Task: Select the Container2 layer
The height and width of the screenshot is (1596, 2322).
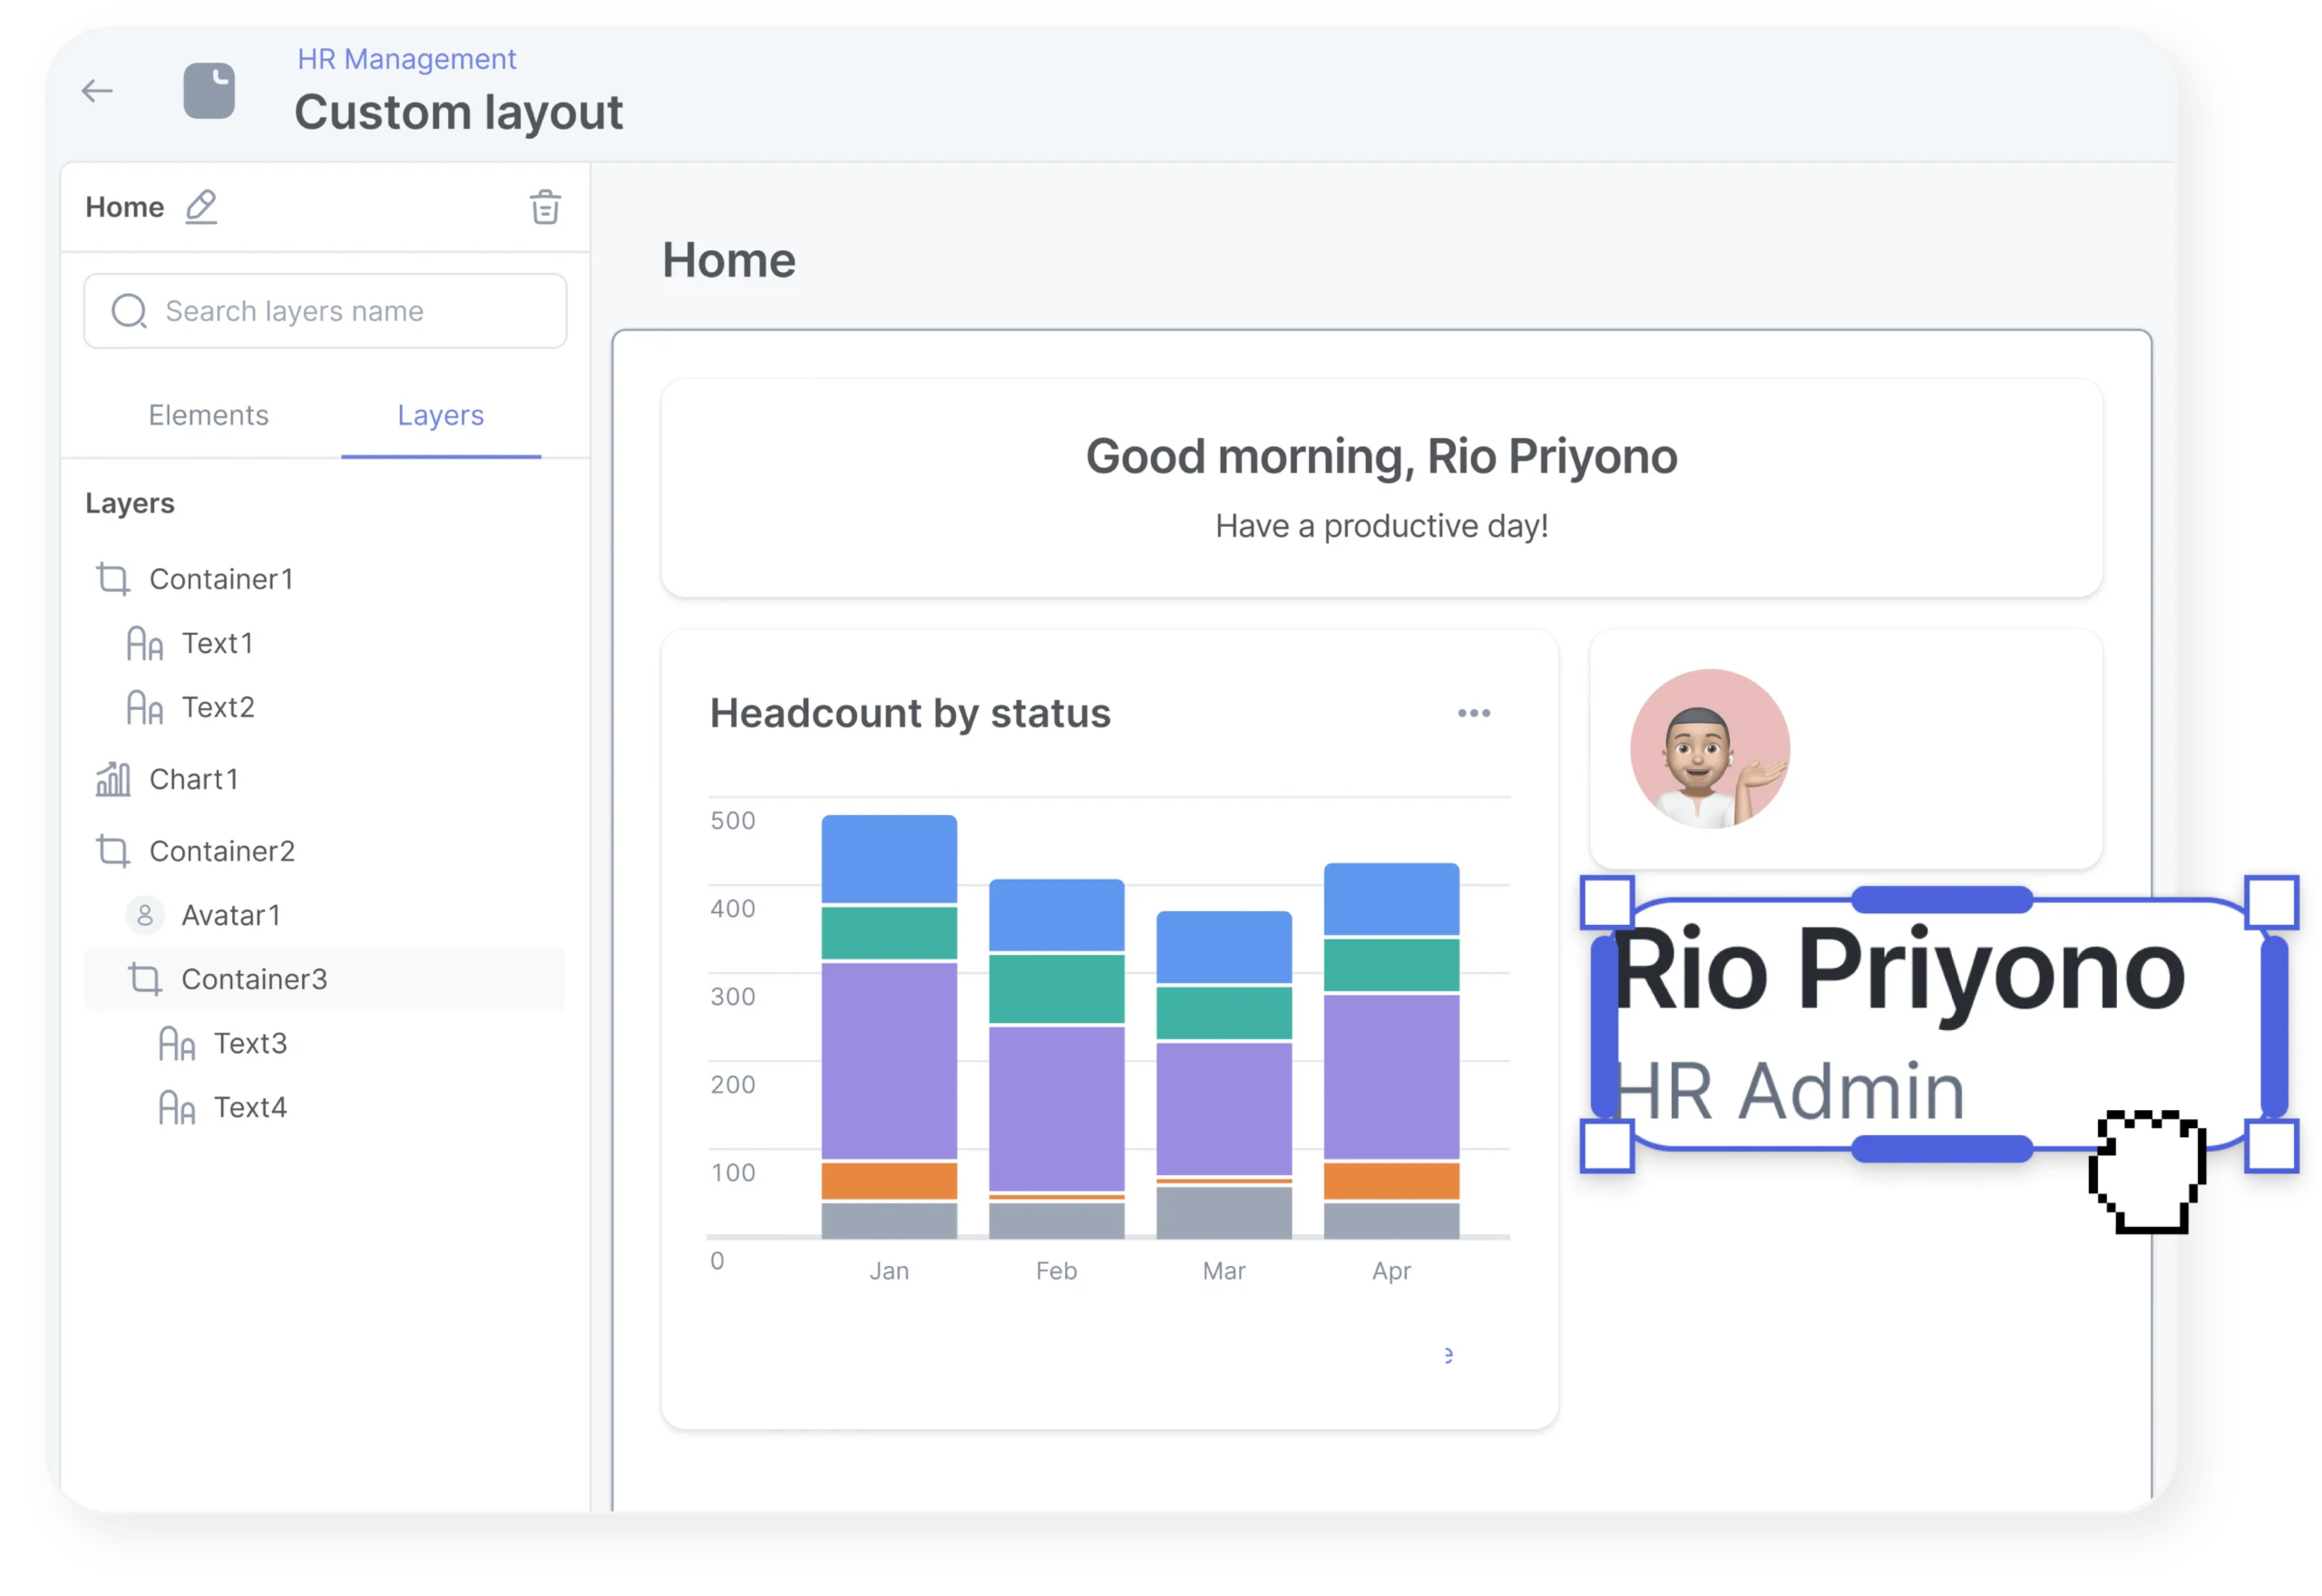Action: 221,851
